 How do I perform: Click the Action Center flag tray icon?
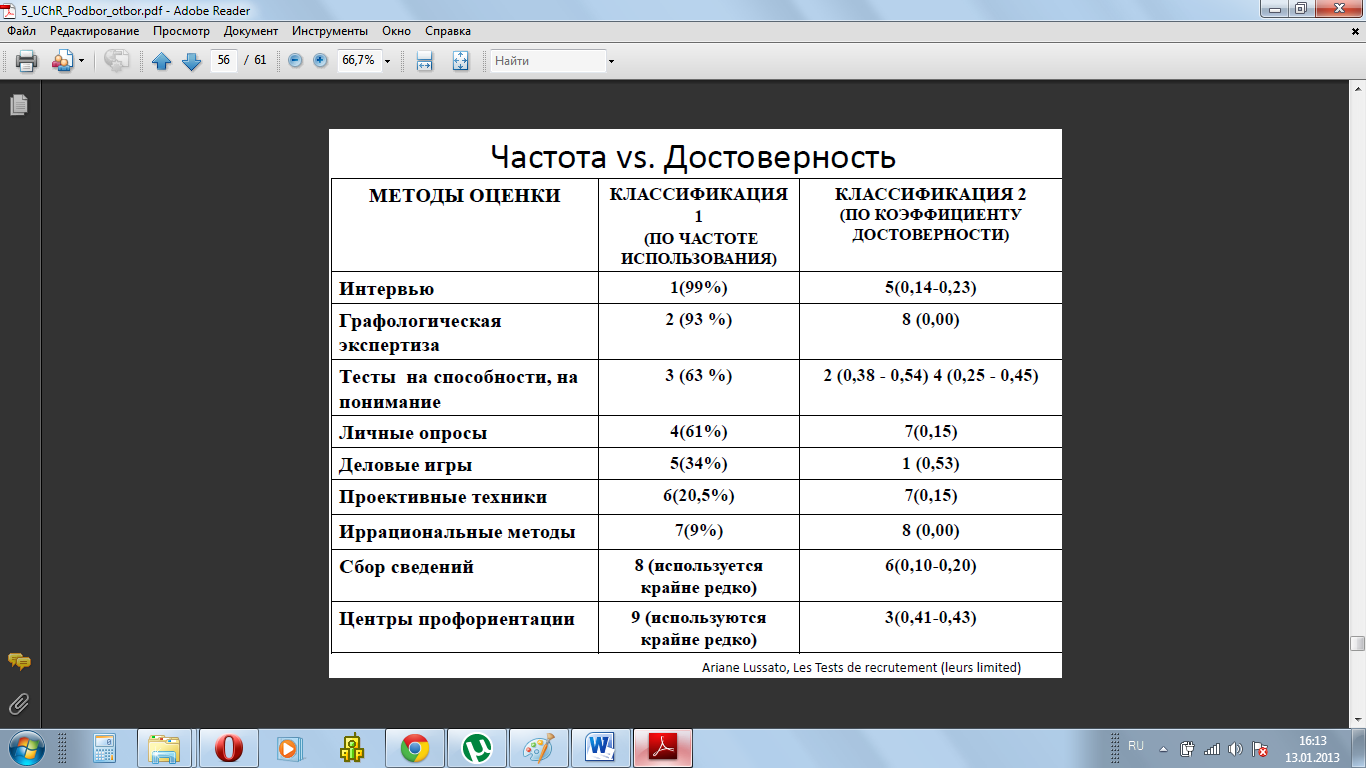click(x=1261, y=748)
